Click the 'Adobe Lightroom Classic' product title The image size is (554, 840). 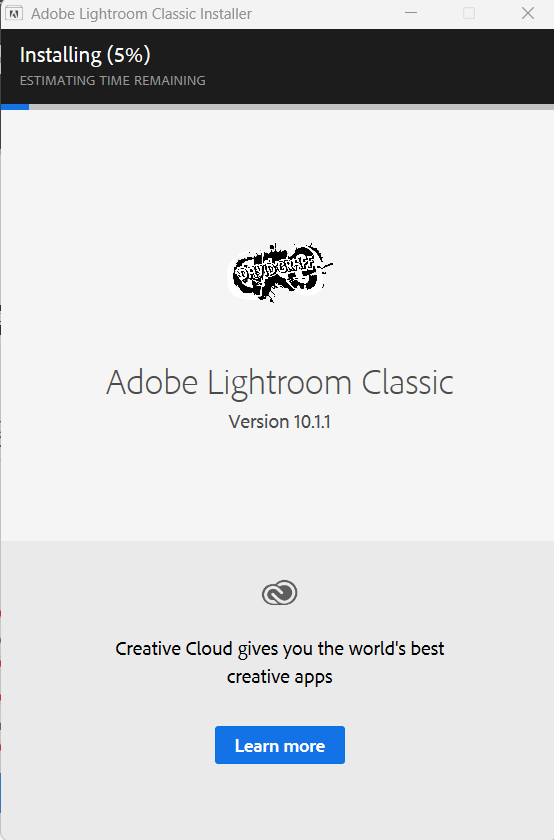[280, 382]
